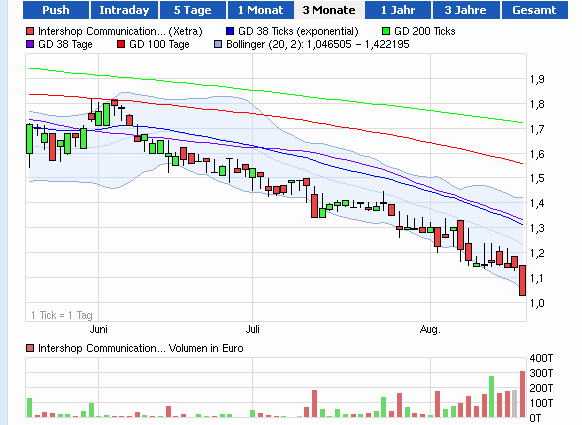Click the Intershop Communication Xetra red legend swatch
The height and width of the screenshot is (425, 582).
tap(30, 31)
